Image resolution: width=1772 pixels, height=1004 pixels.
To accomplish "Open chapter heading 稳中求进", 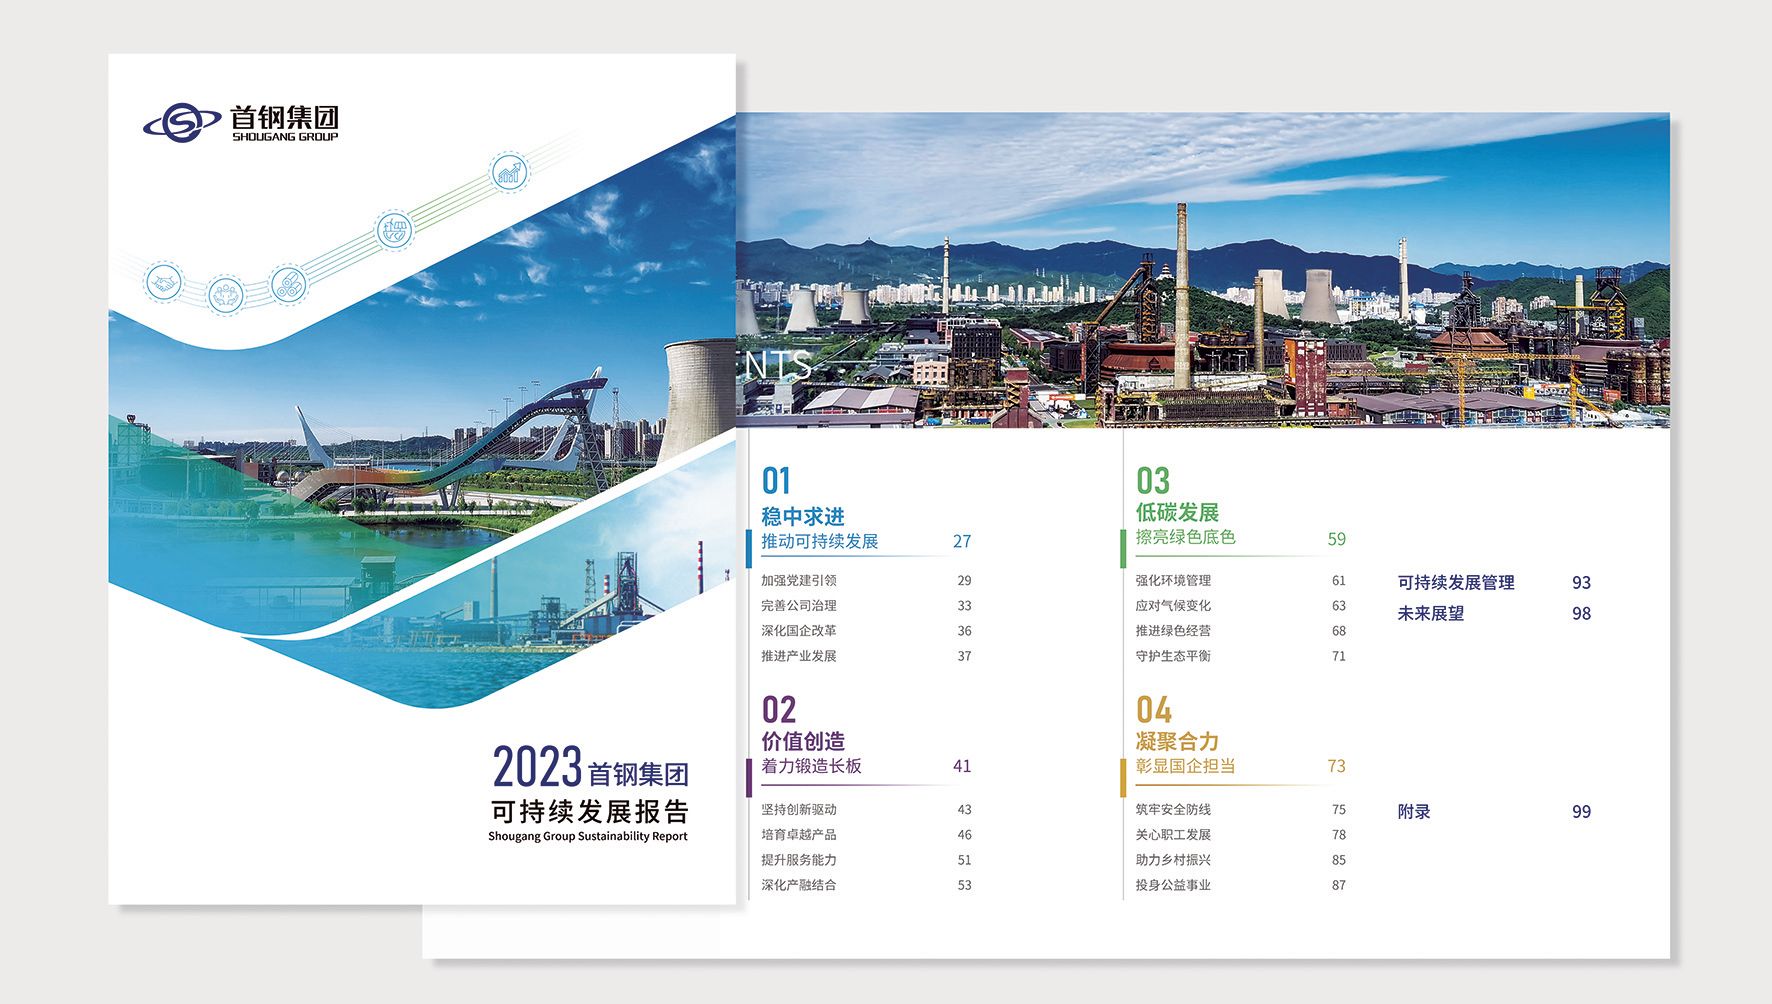I will [803, 516].
